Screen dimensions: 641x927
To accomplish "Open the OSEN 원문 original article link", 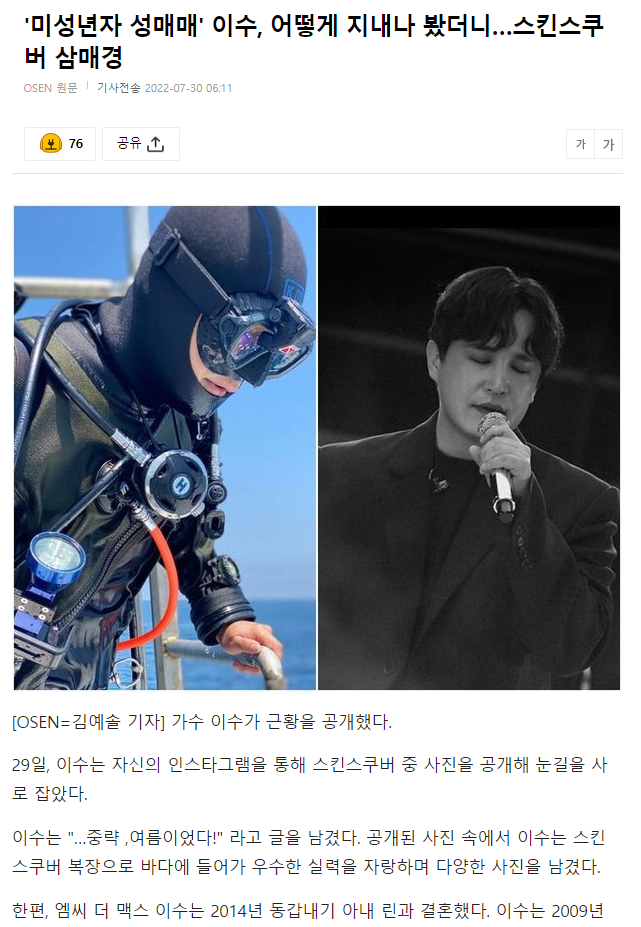I will pos(50,88).
